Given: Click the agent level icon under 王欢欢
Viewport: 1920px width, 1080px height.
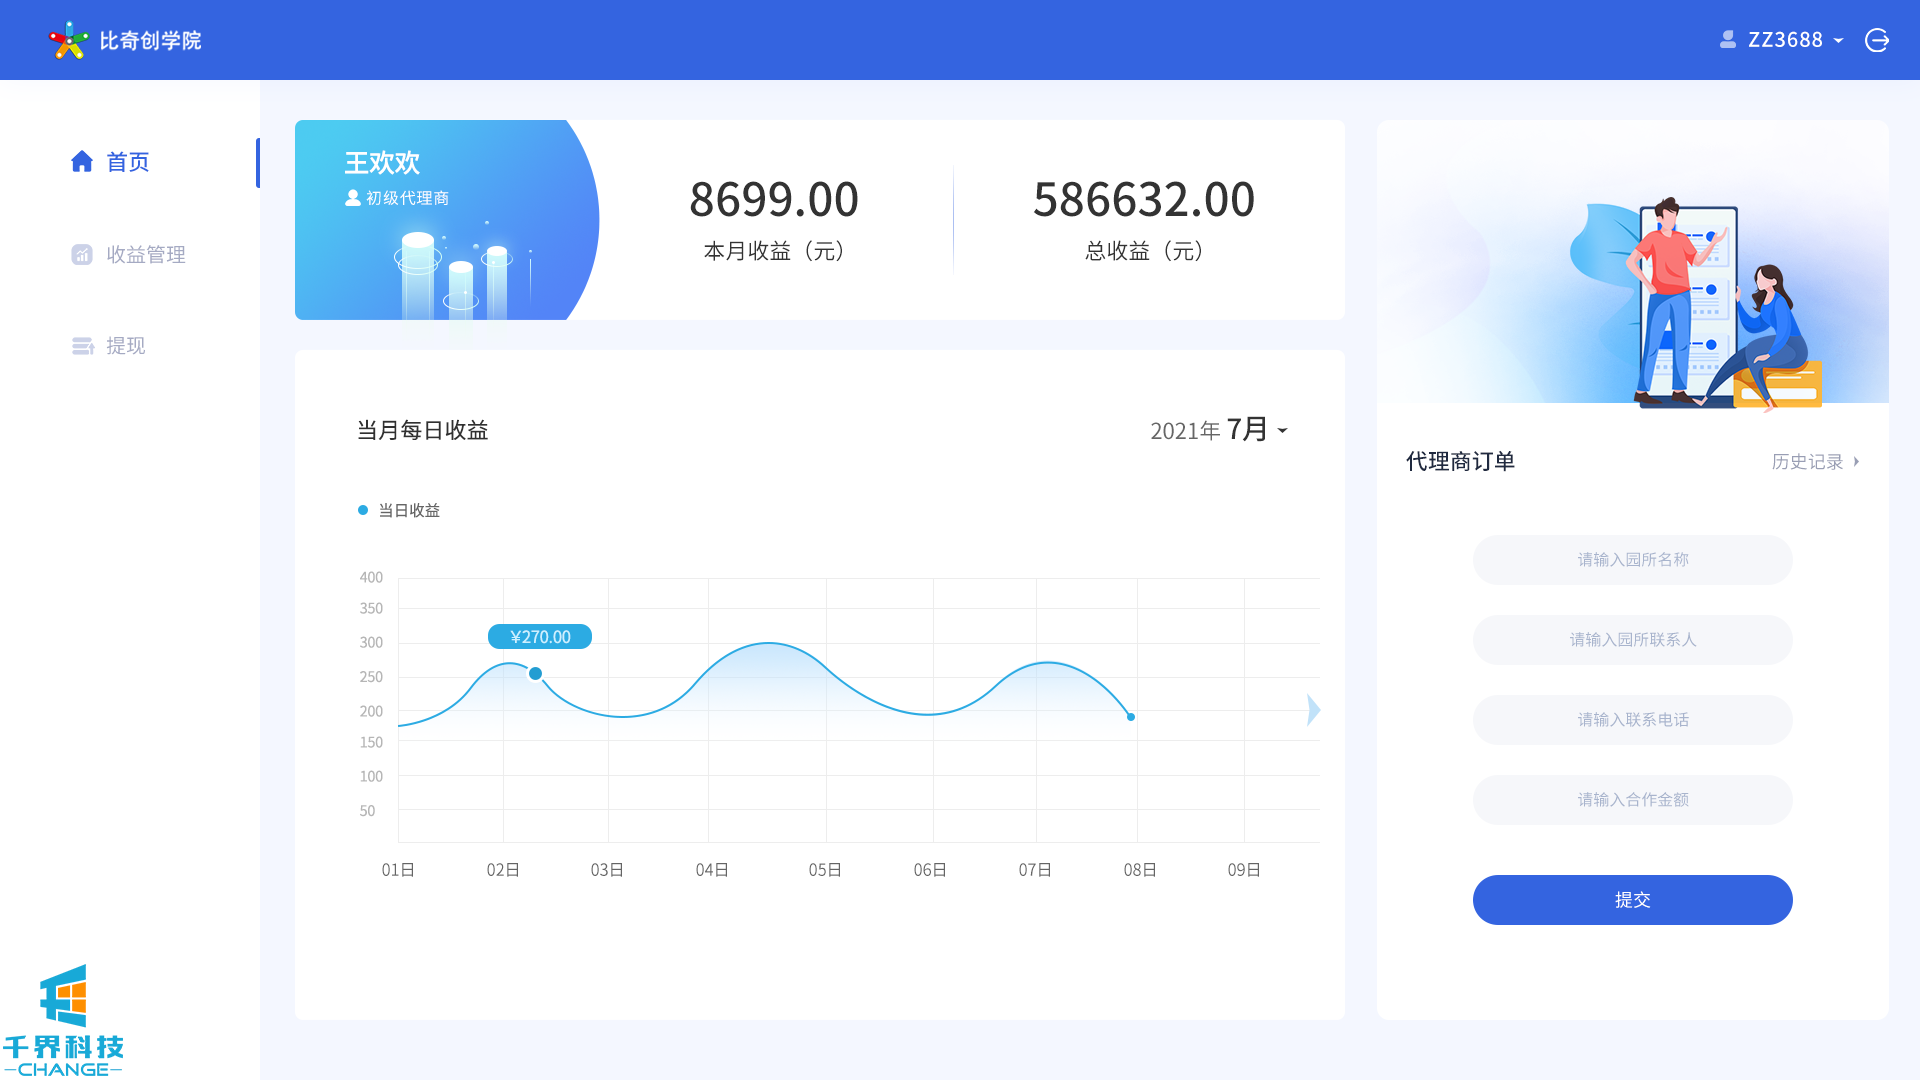Looking at the screenshot, I should click(352, 198).
